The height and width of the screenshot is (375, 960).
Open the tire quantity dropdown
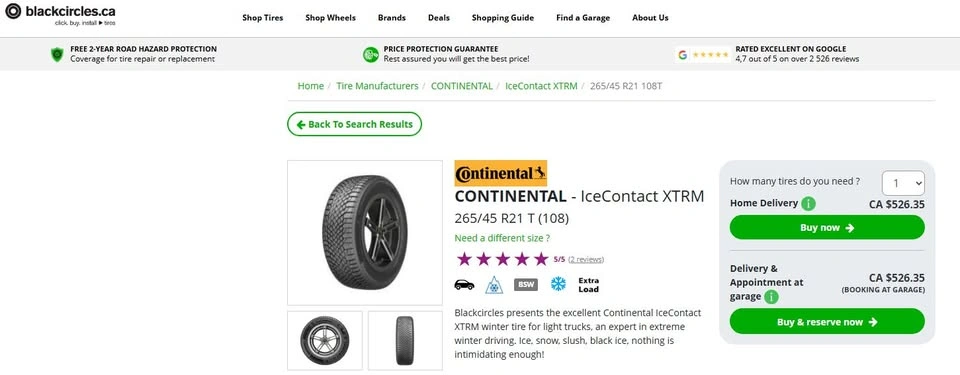pos(903,183)
